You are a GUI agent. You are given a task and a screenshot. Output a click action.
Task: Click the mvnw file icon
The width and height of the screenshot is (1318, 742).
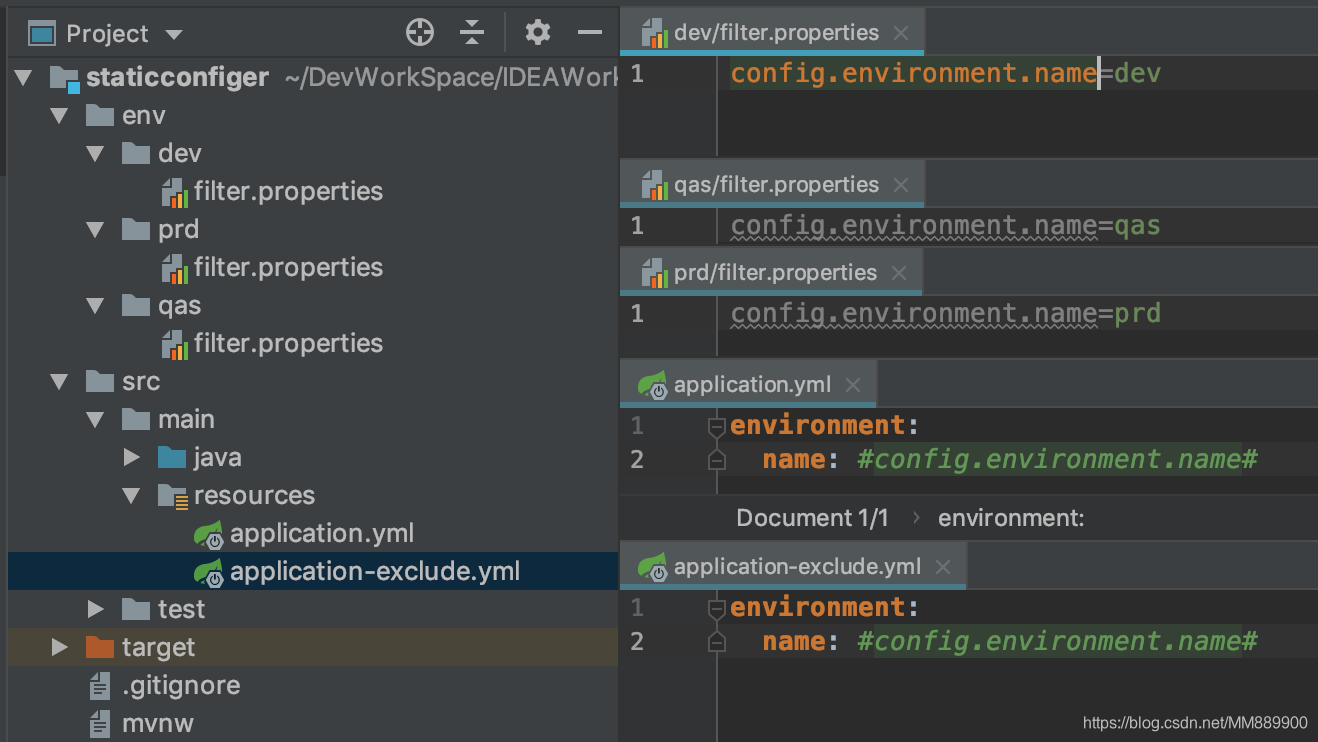(x=100, y=724)
